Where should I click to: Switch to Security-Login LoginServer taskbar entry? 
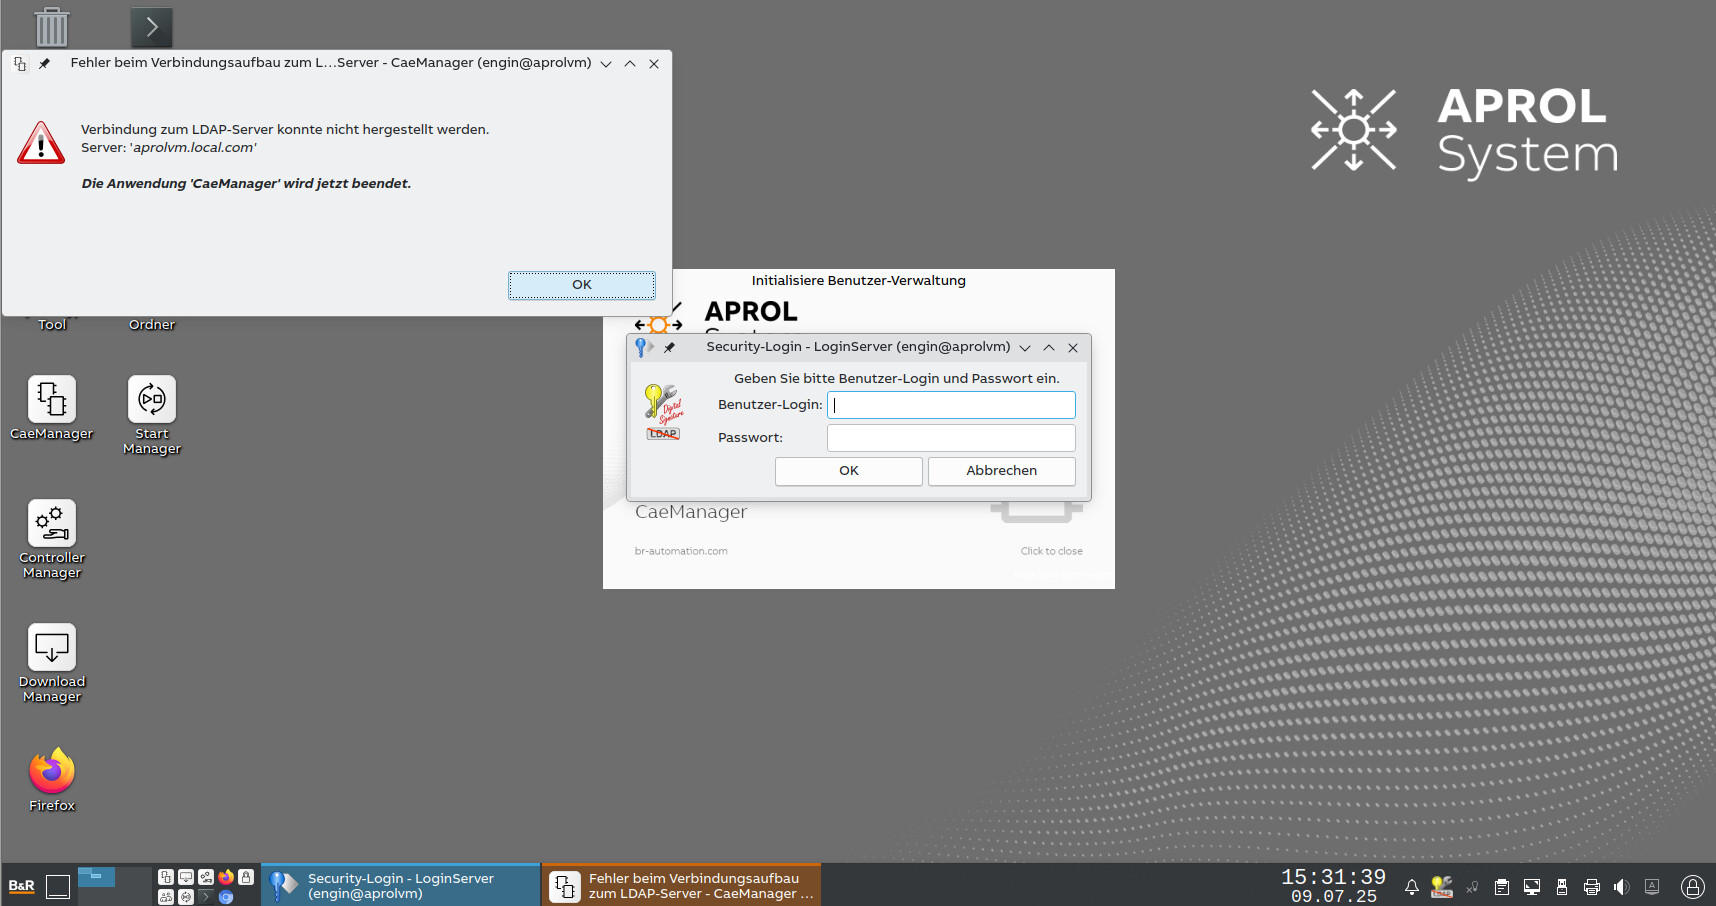click(401, 885)
